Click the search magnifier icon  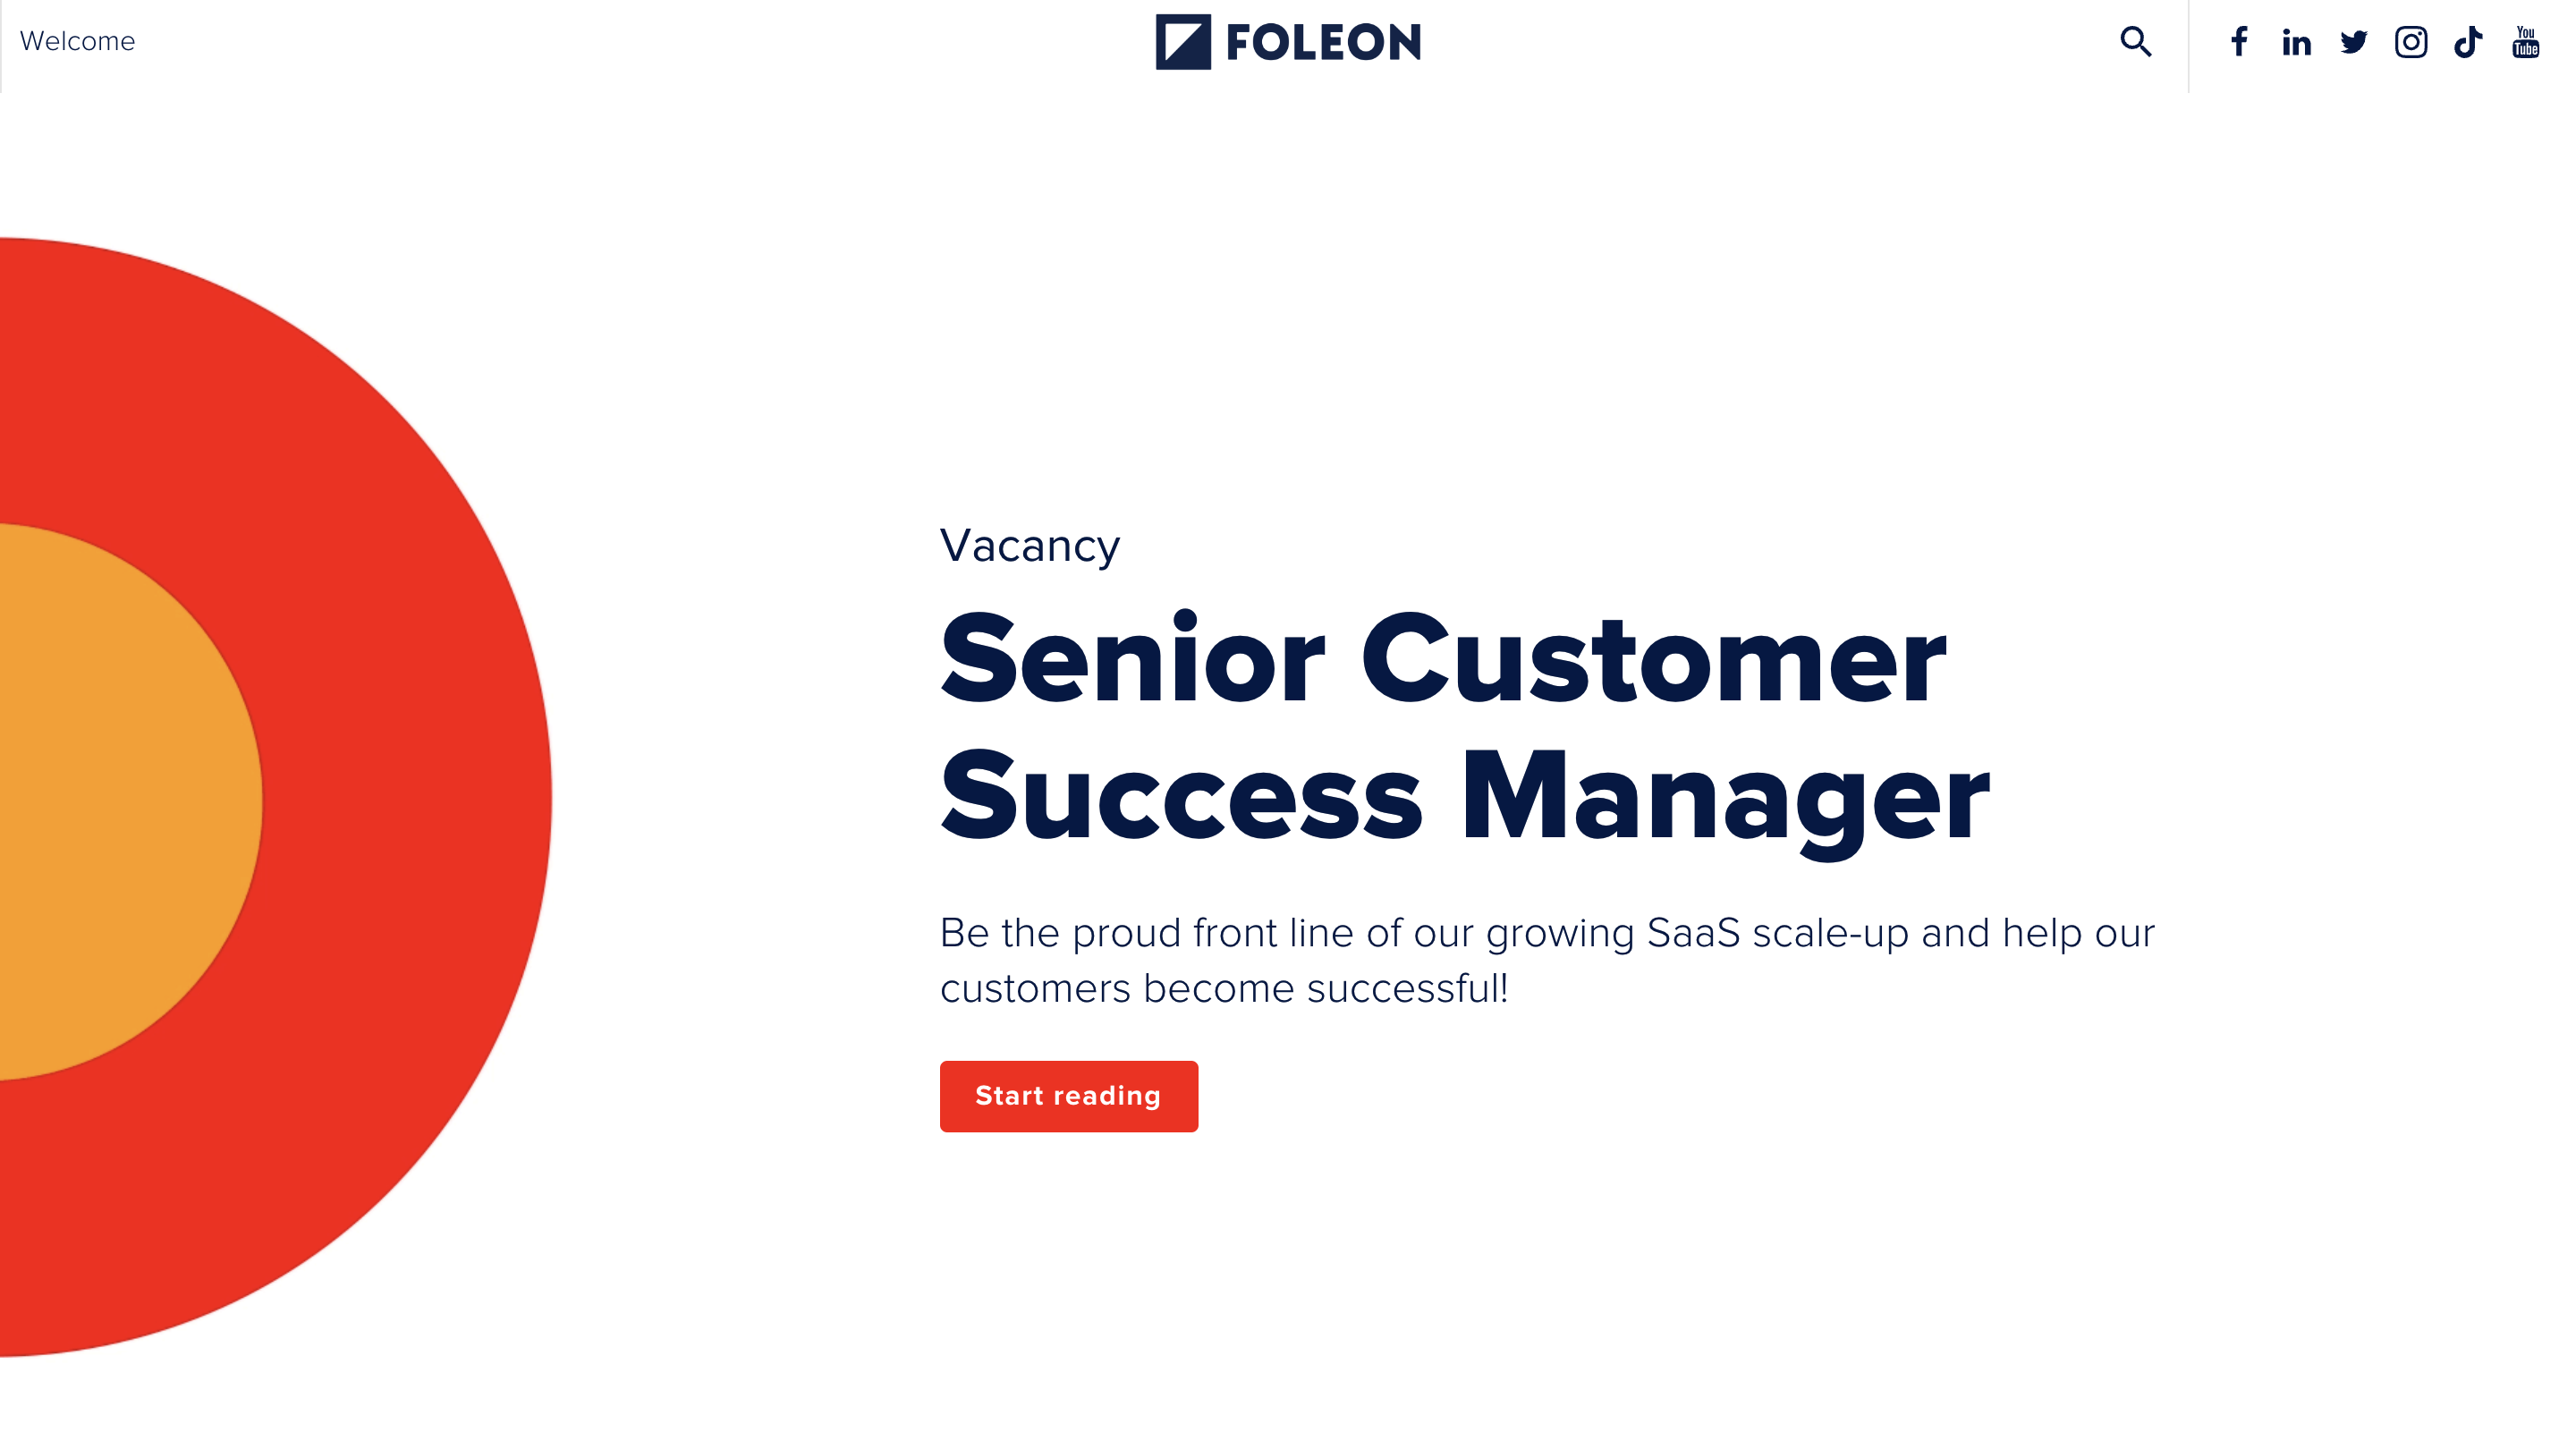[x=2135, y=42]
